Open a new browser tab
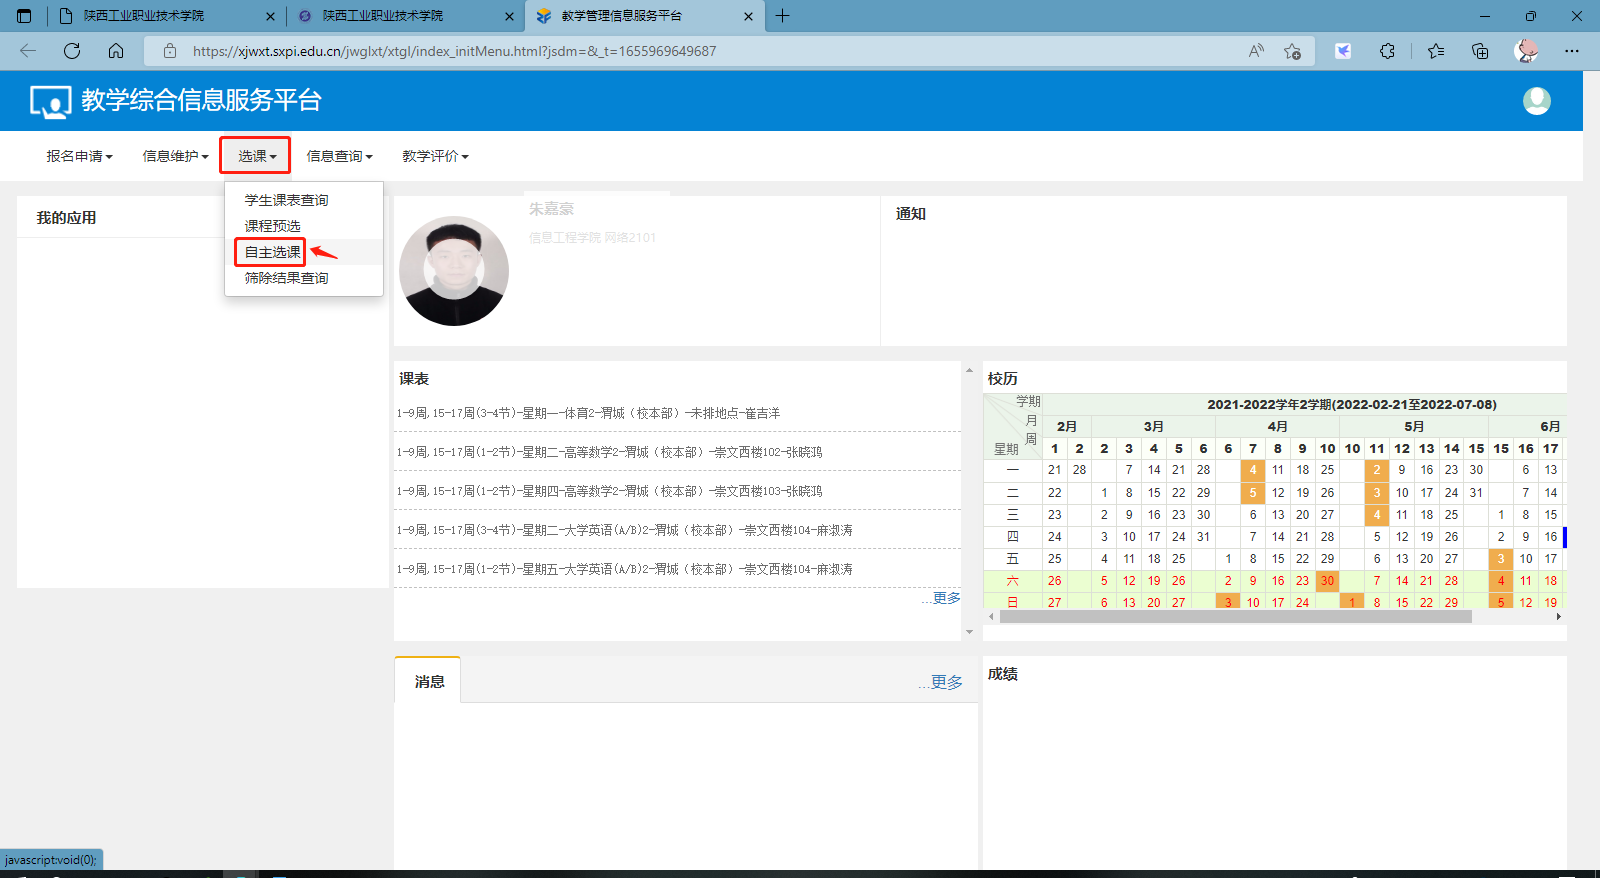This screenshot has height=878, width=1600. (782, 16)
